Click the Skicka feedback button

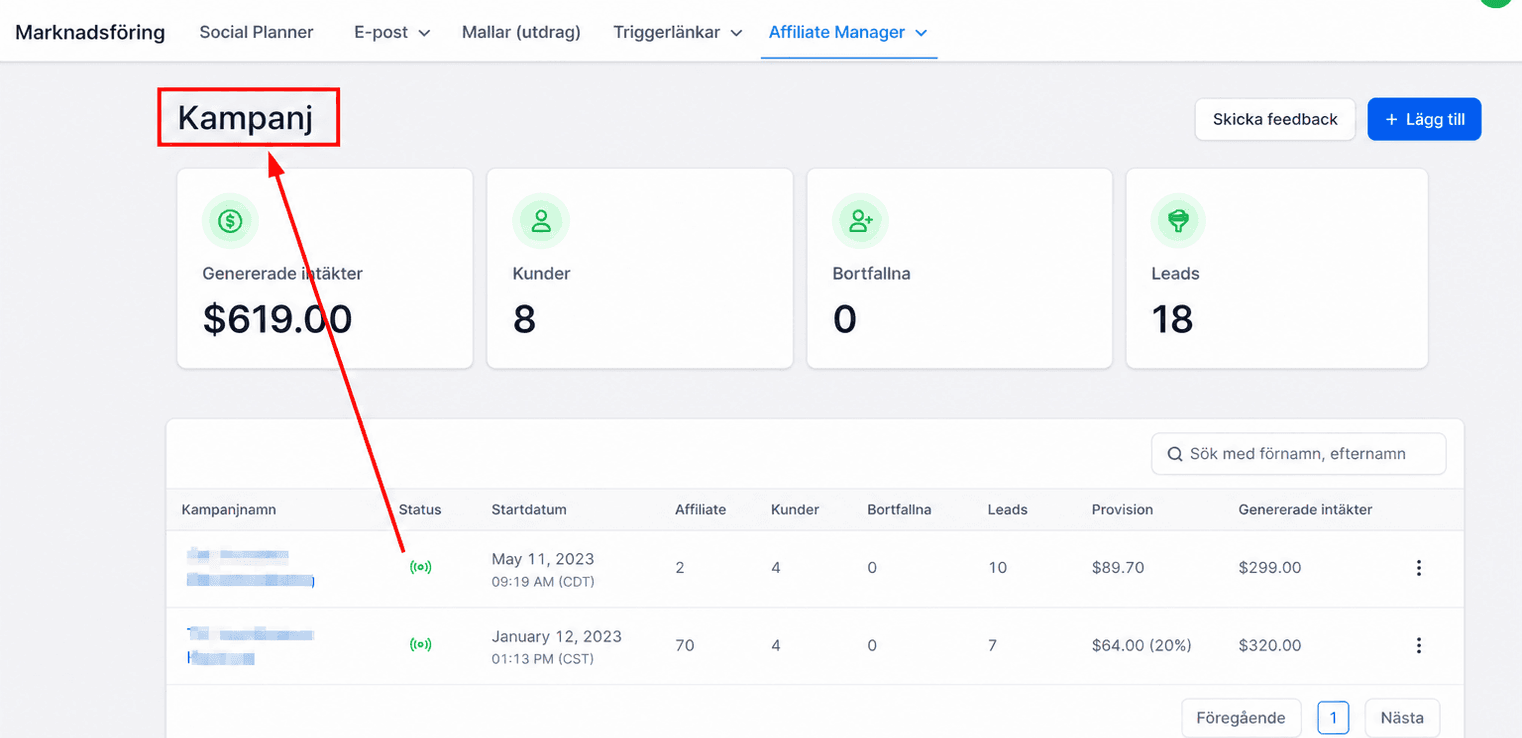pyautogui.click(x=1275, y=119)
